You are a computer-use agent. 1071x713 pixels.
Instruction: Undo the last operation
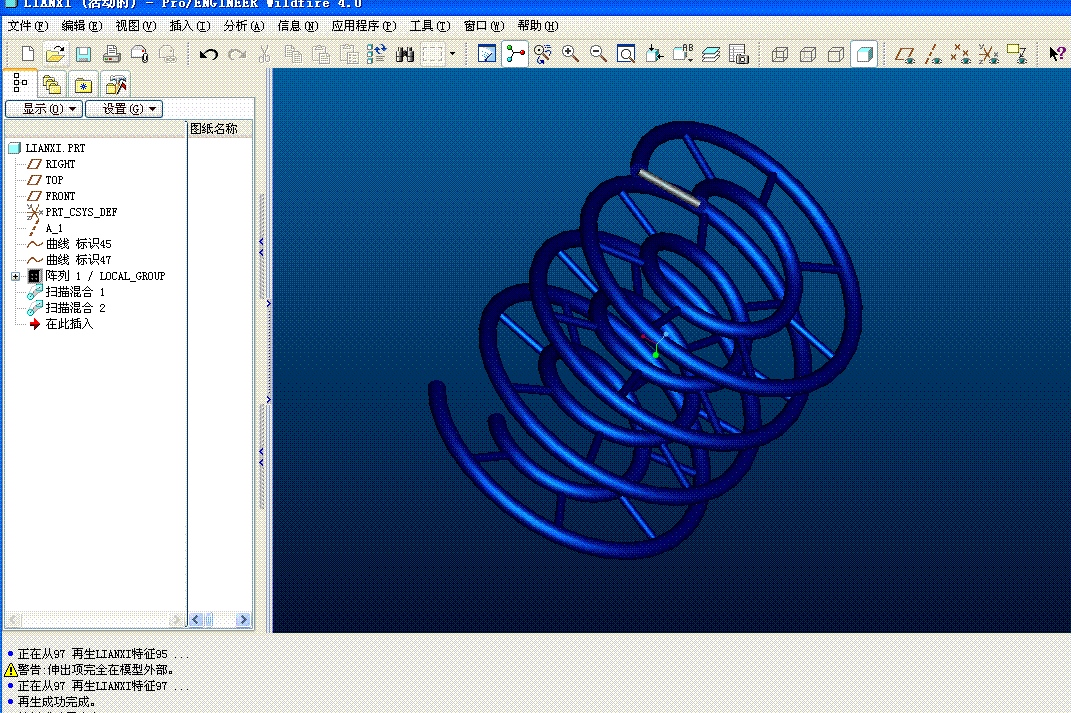pyautogui.click(x=208, y=54)
